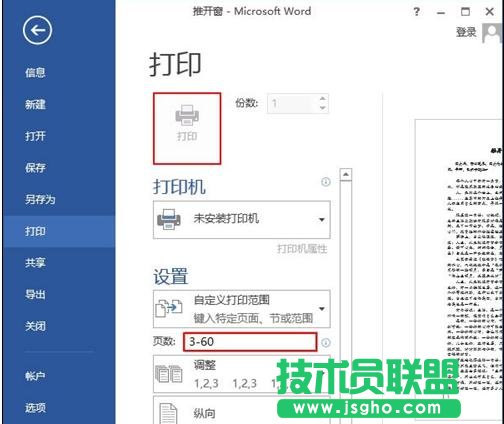Click the document print preview page
Image resolution: width=504 pixels, height=424 pixels.
point(459,271)
